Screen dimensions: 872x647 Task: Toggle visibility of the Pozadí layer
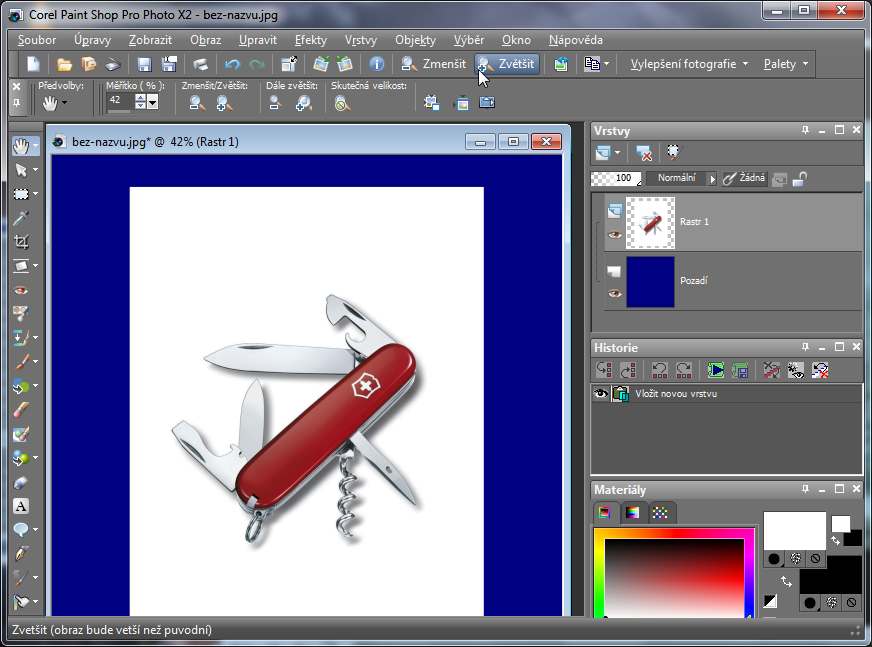(614, 293)
